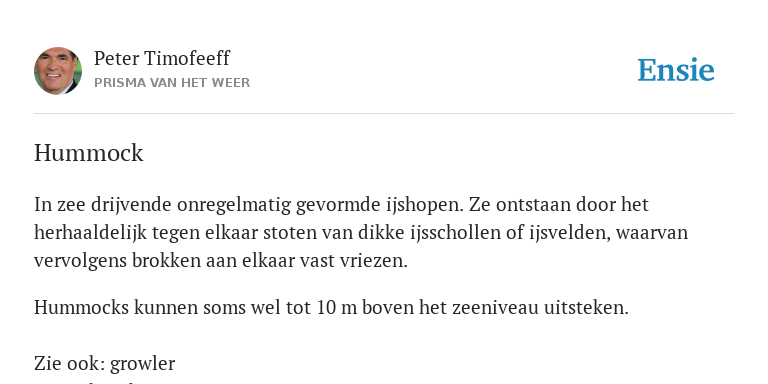Click the 'Zie ook:' label
The height and width of the screenshot is (384, 768).
point(70,363)
